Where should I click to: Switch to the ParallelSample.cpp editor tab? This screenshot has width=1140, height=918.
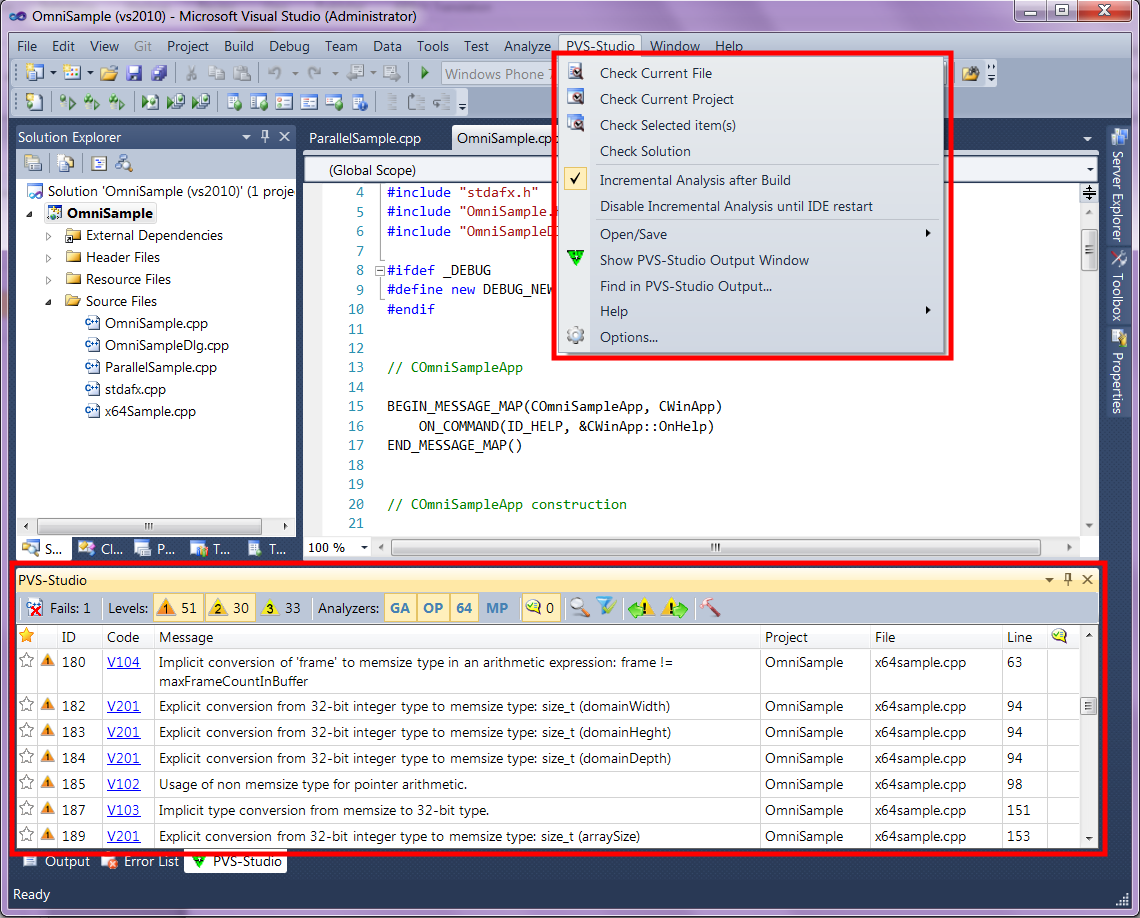(365, 138)
